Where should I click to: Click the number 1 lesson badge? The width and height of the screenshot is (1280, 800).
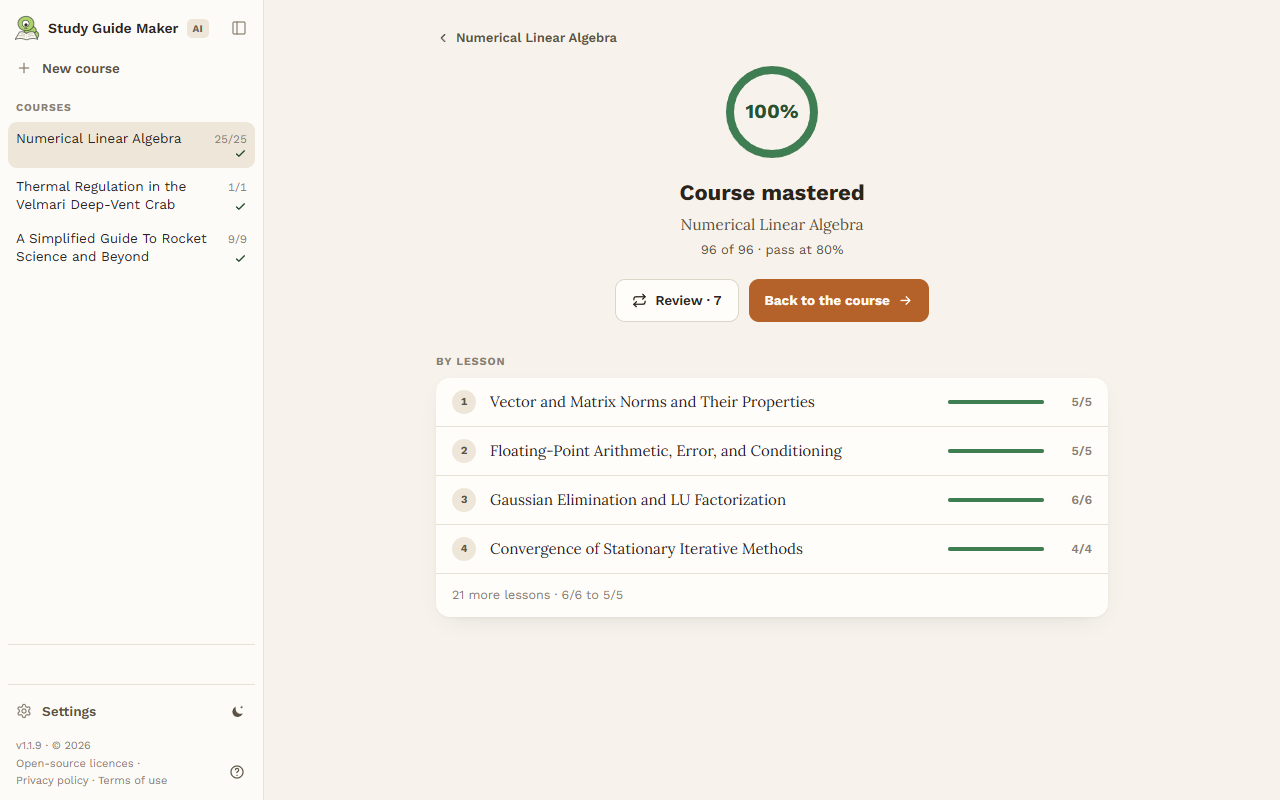coord(464,402)
